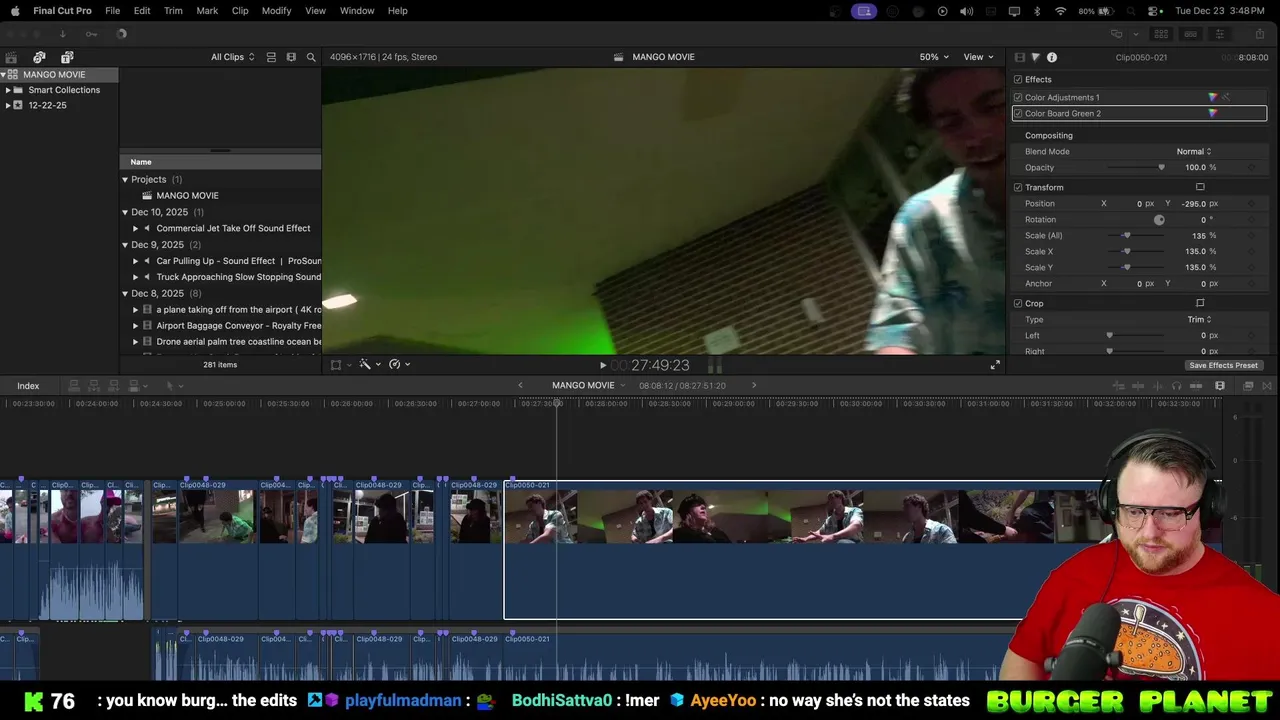Open browser search magnifier
The height and width of the screenshot is (720, 1280).
tap(311, 57)
